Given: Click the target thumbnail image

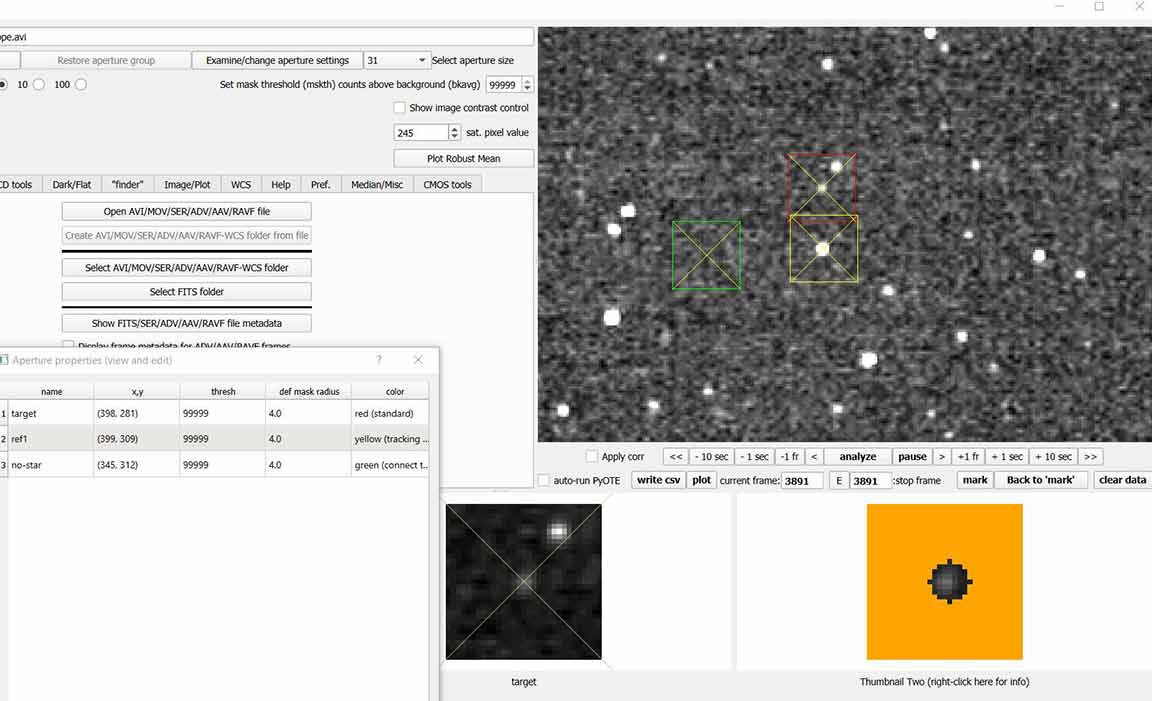Looking at the screenshot, I should [x=524, y=582].
